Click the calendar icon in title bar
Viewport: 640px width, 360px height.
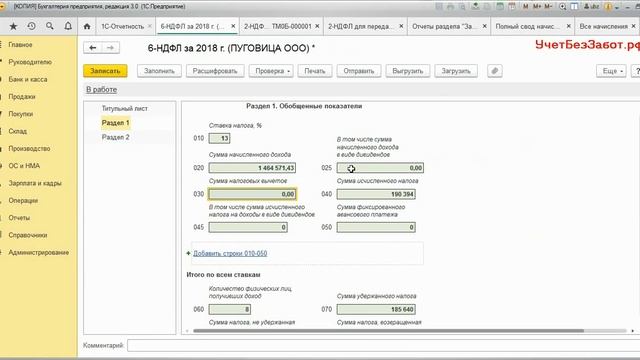coord(512,7)
